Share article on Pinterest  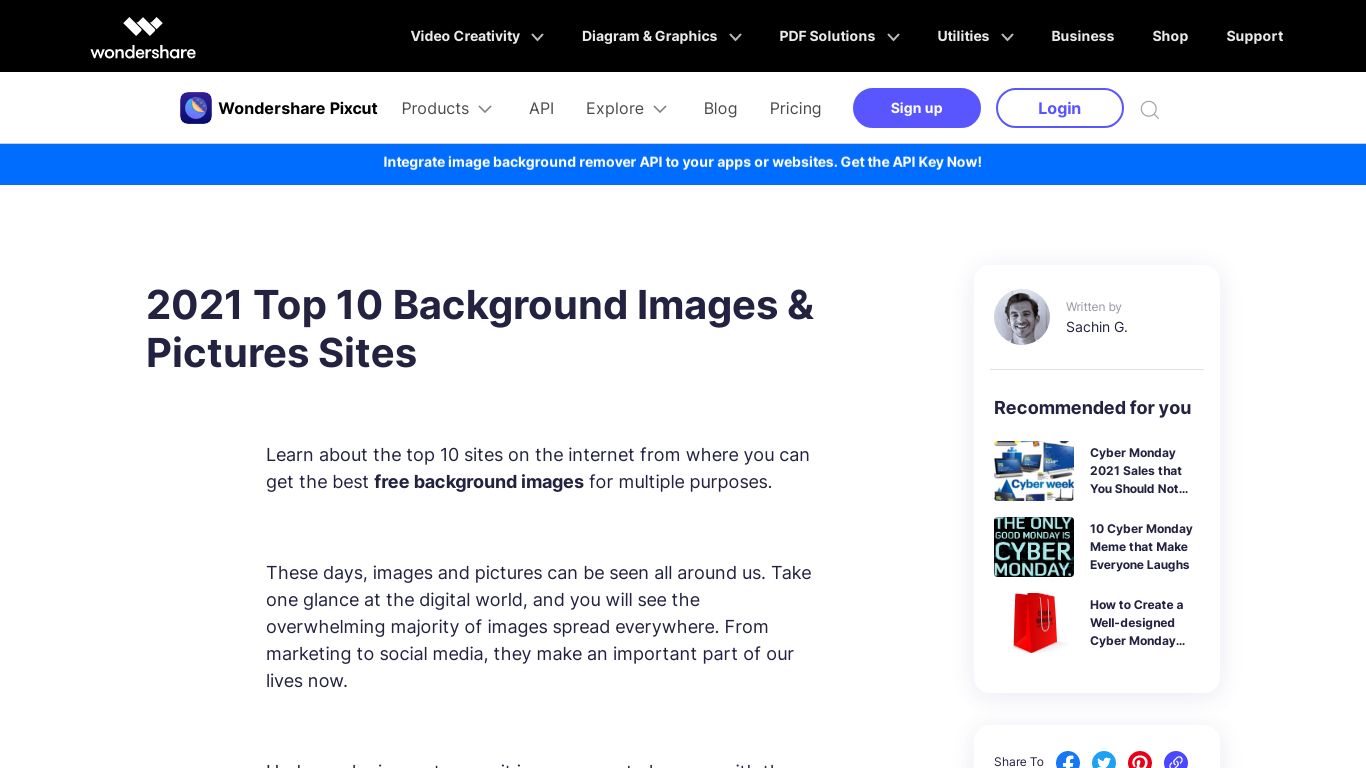coord(1140,761)
